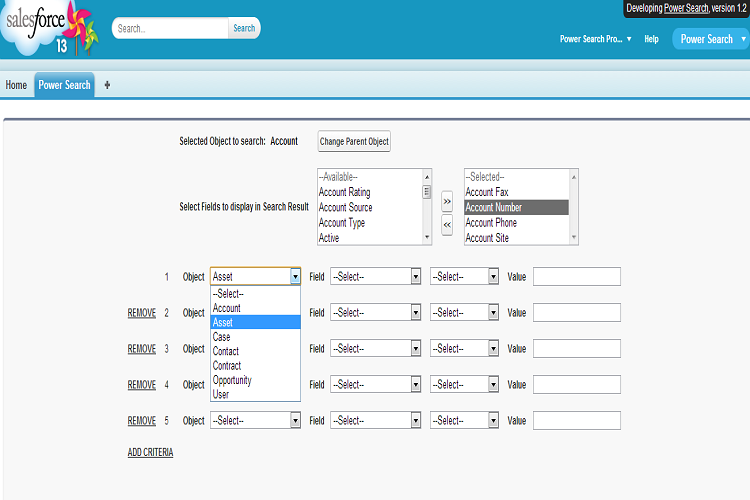Pick Account option in object dropdown
Viewport: 750px width, 500px height.
[x=227, y=308]
